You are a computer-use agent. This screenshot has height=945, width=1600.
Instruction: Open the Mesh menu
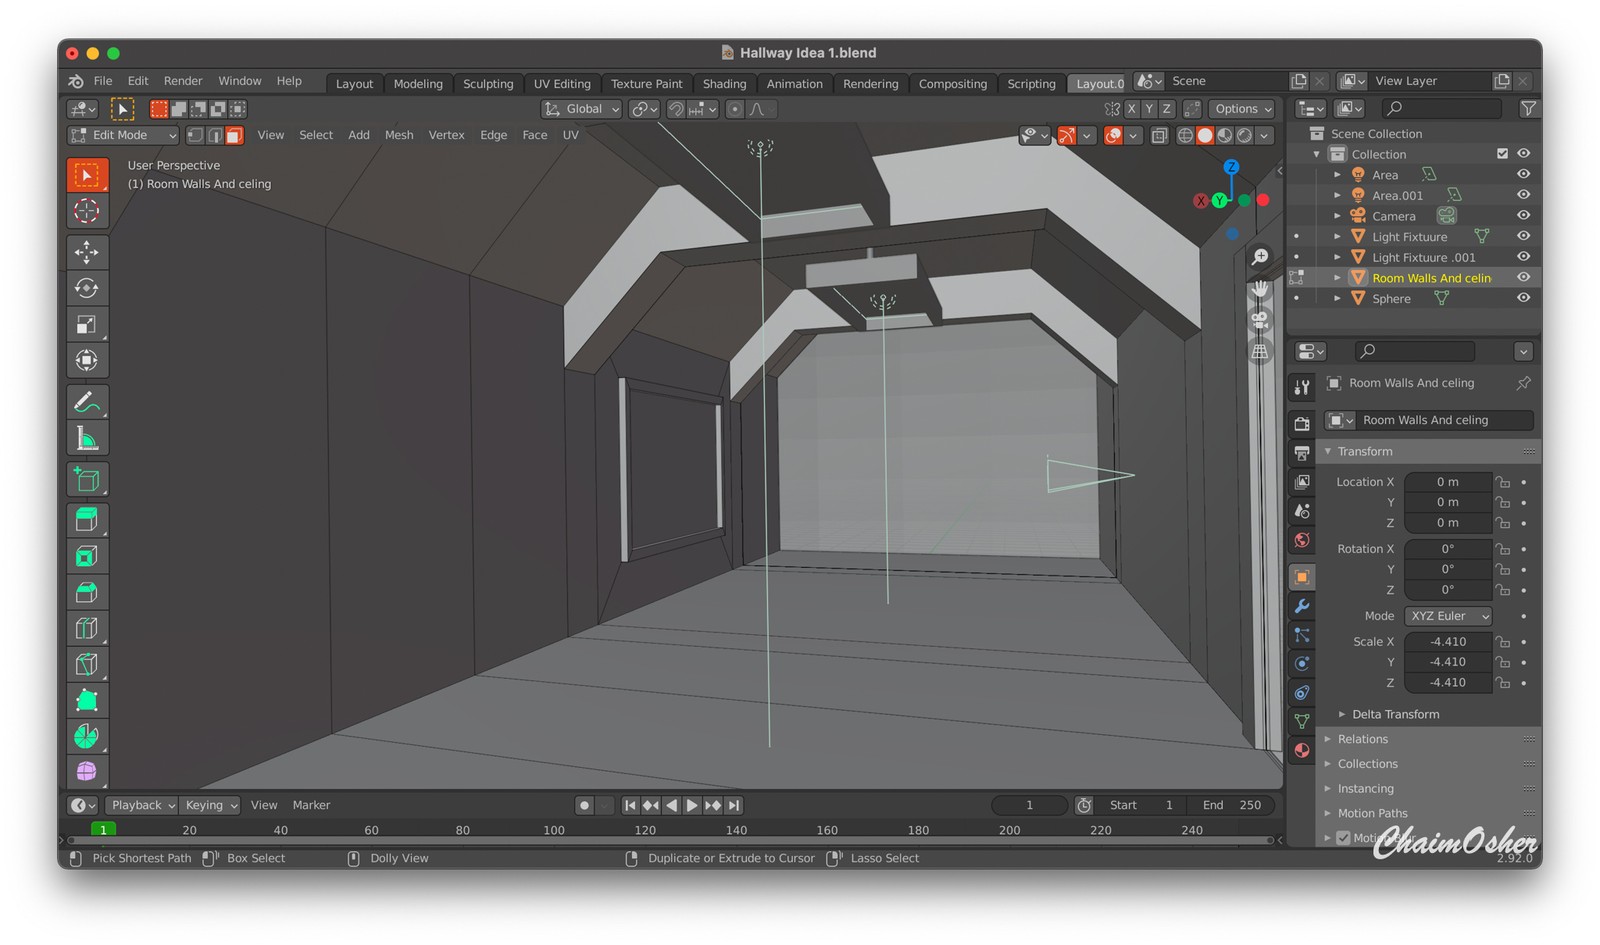point(399,135)
